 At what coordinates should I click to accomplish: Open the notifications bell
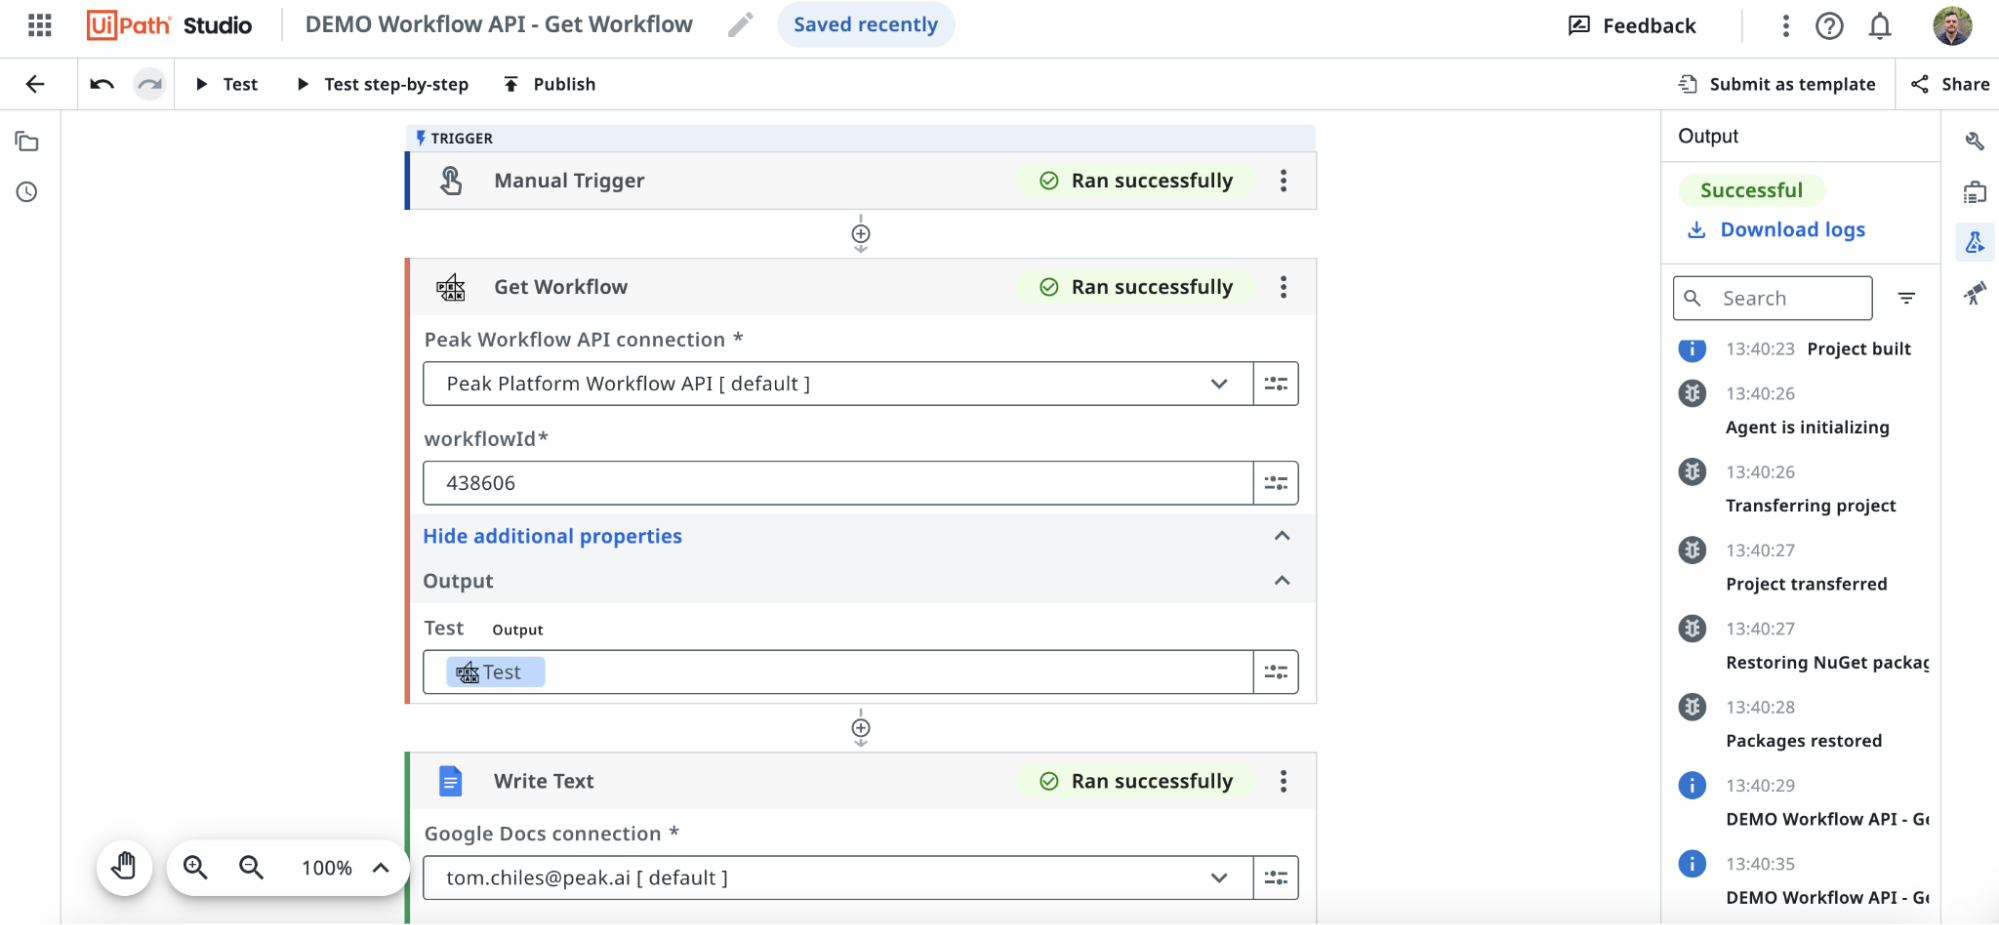[1879, 26]
